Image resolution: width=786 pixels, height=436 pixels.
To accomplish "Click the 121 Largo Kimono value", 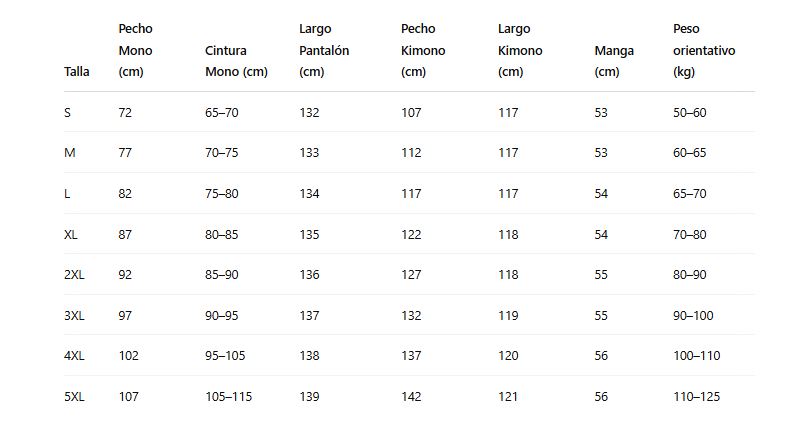I will [x=508, y=397].
